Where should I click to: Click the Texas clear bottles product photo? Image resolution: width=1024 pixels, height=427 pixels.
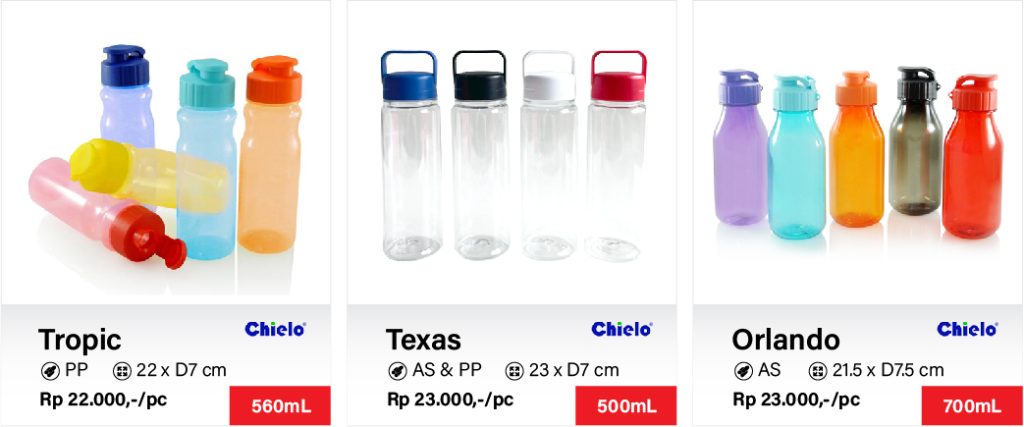pos(512,155)
